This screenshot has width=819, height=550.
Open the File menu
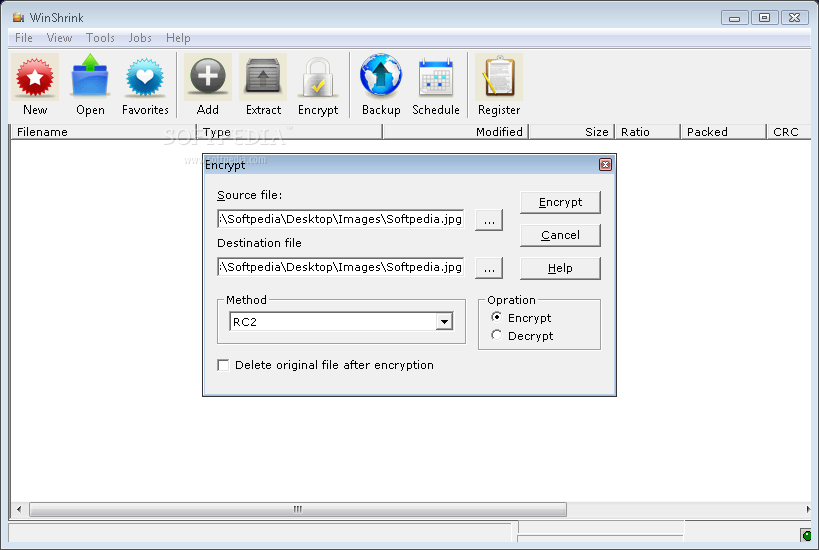click(24, 38)
